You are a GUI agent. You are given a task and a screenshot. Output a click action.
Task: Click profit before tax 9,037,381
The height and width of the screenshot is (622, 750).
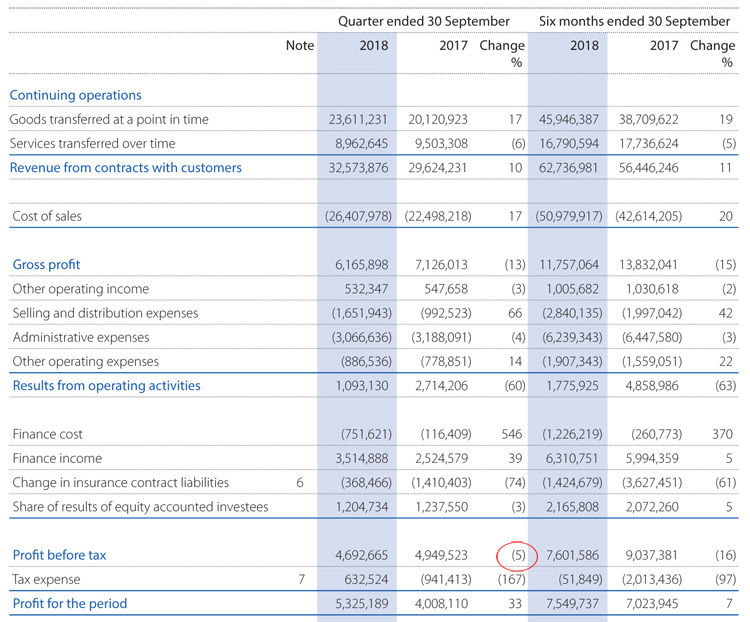(652, 555)
